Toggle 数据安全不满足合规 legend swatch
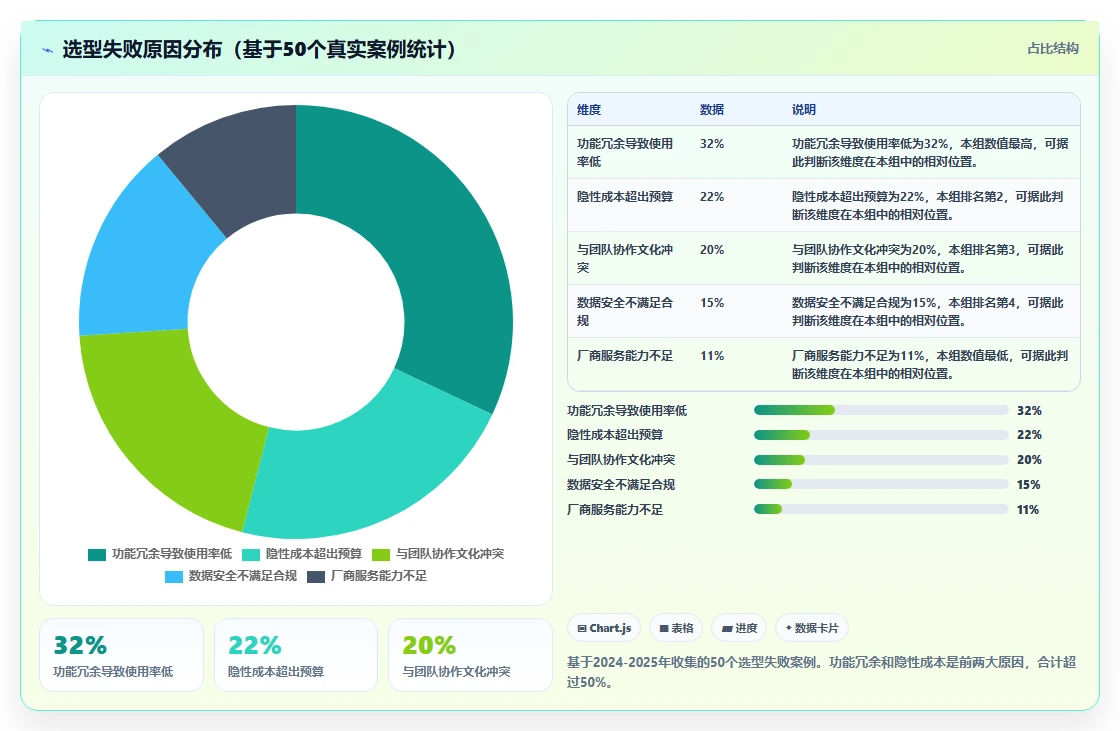The height and width of the screenshot is (731, 1120). [x=174, y=577]
